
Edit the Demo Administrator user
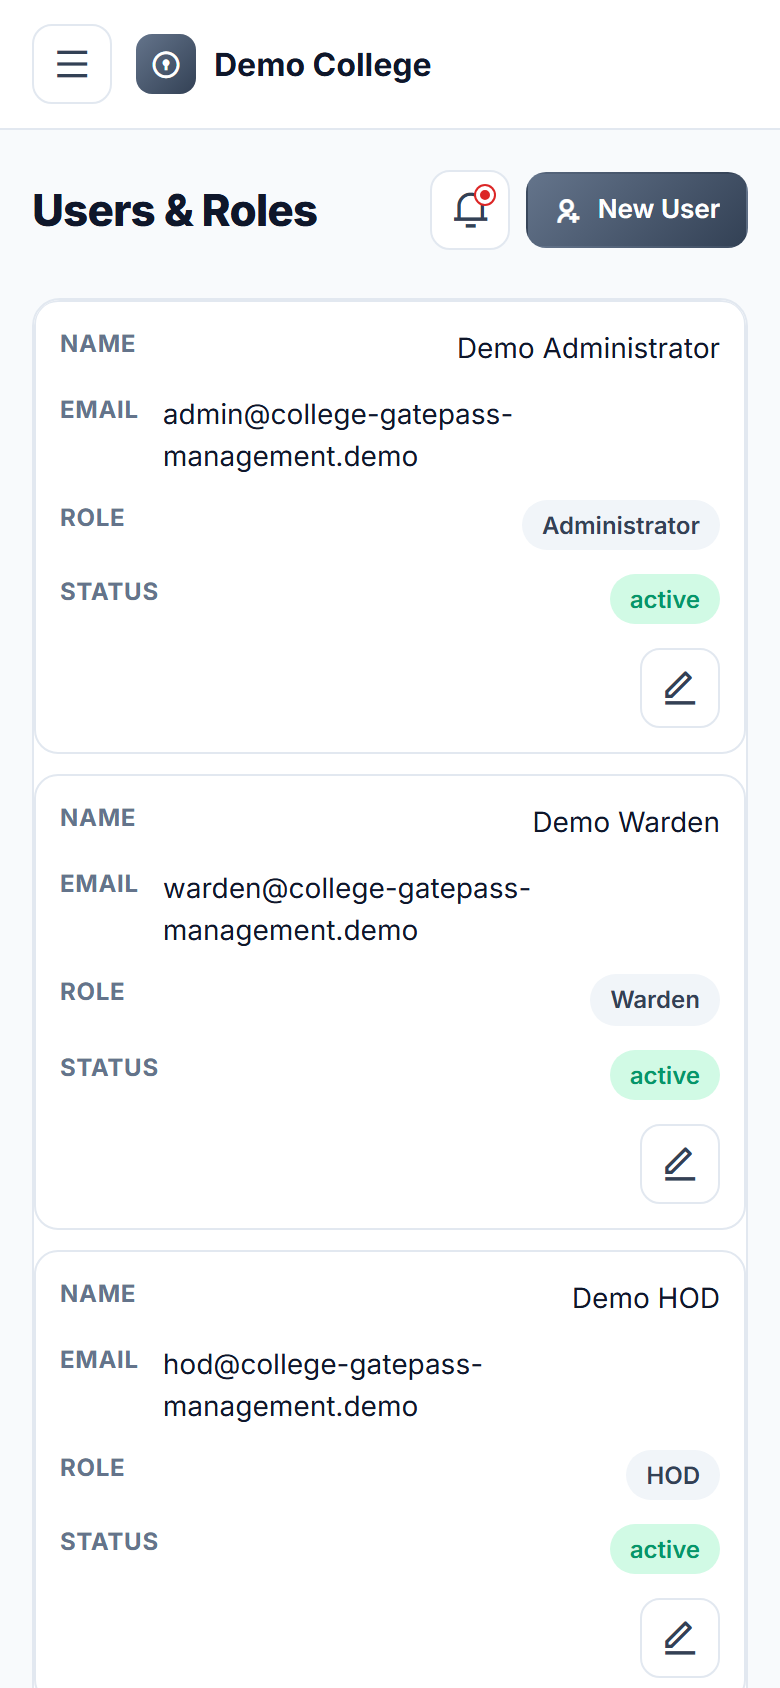point(680,688)
